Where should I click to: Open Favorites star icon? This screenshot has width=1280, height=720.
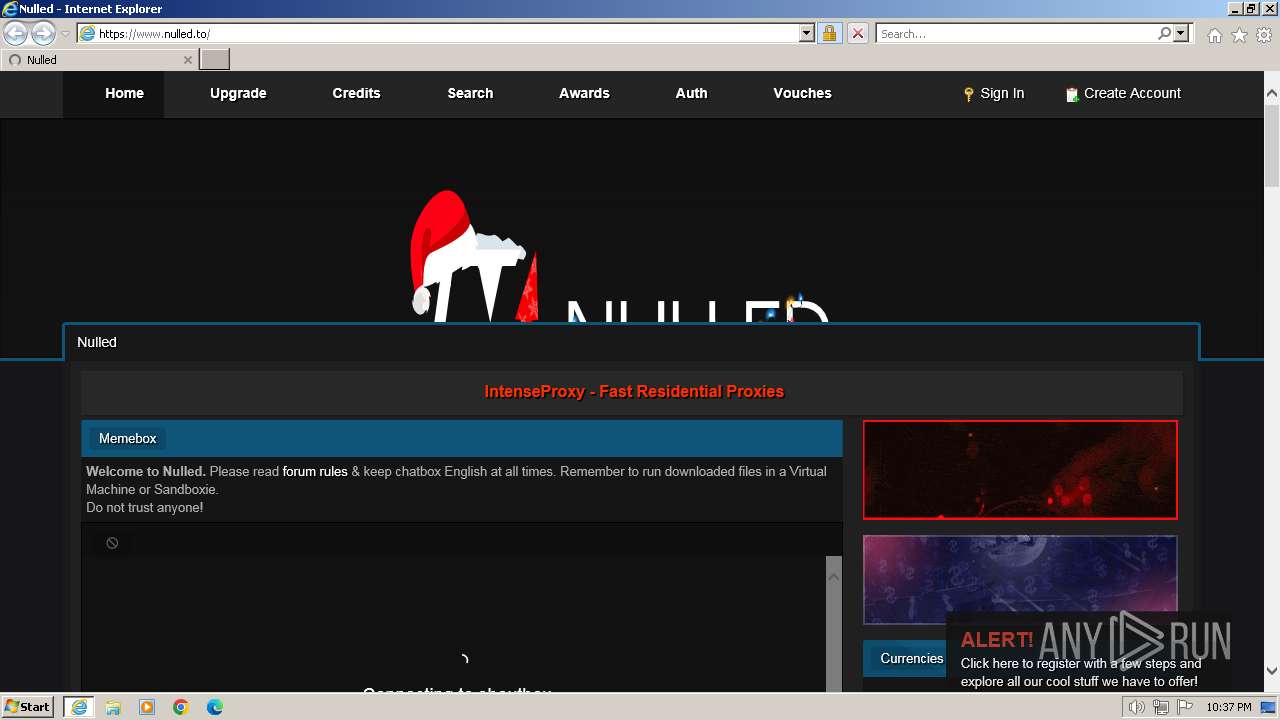[1239, 35]
